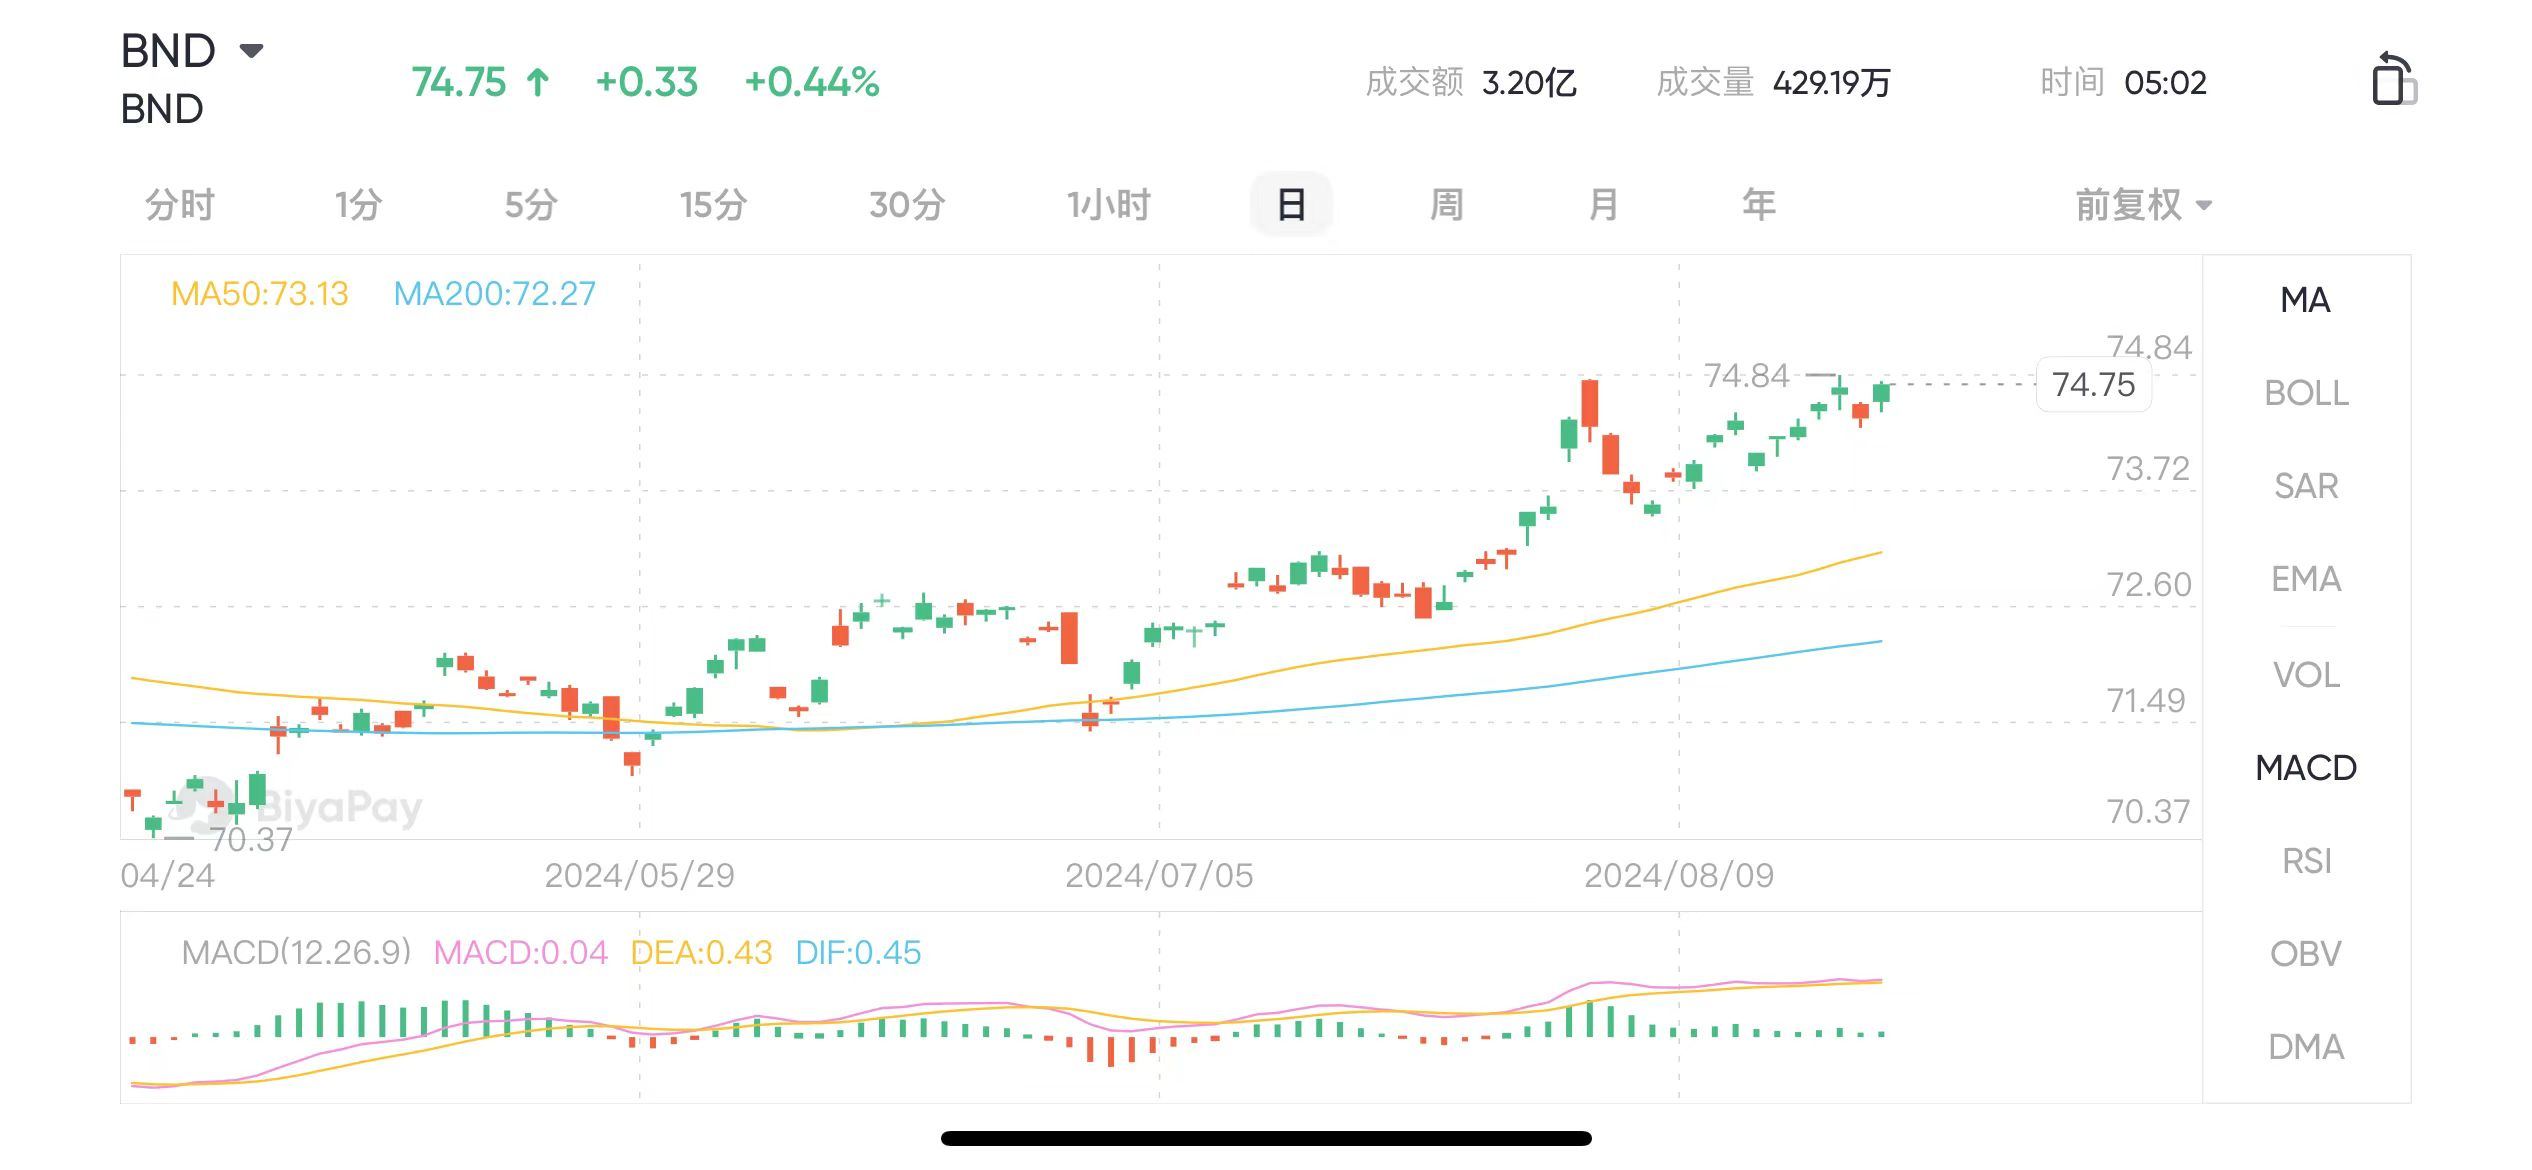Viewport: 2532px width, 1170px height.
Task: Tap the current price 74.75 tag
Action: 2093,384
